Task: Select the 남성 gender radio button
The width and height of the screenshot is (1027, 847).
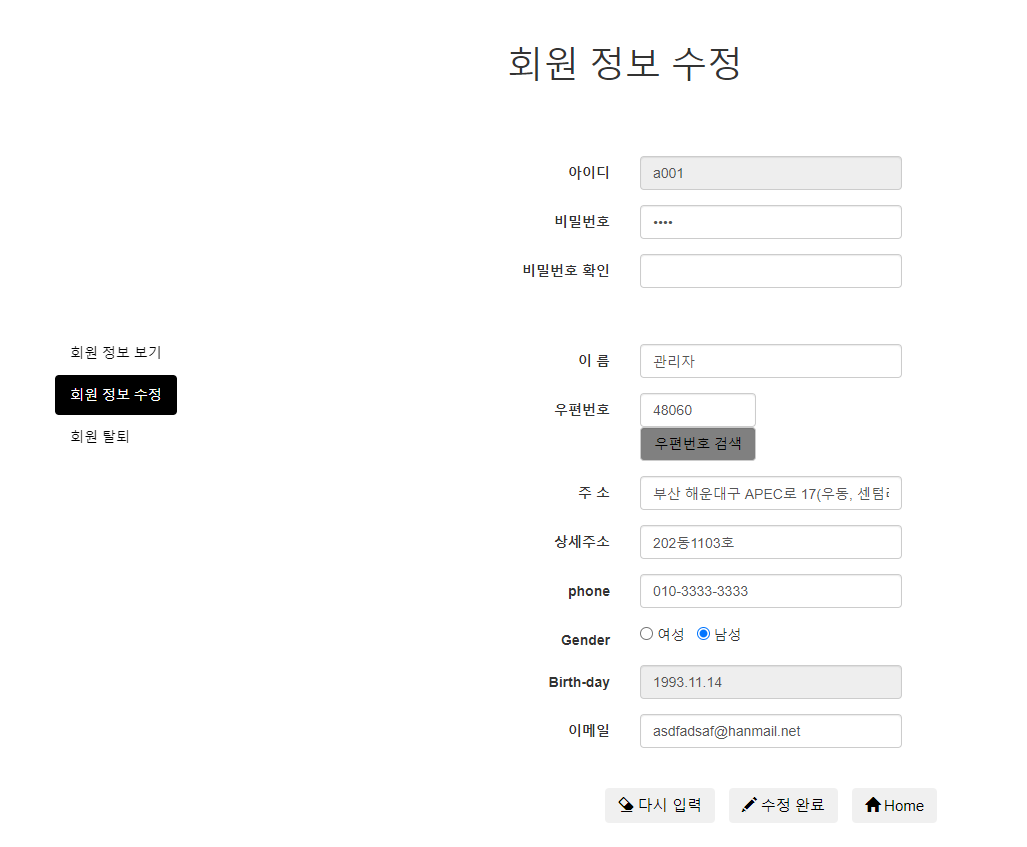Action: tap(703, 633)
